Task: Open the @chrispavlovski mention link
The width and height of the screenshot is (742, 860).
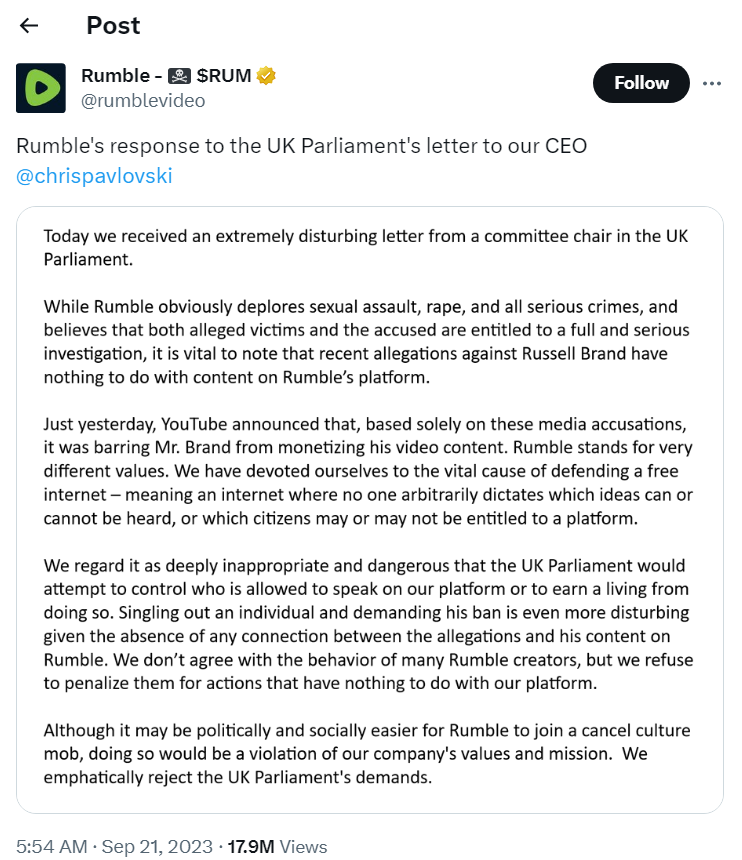Action: coord(94,176)
